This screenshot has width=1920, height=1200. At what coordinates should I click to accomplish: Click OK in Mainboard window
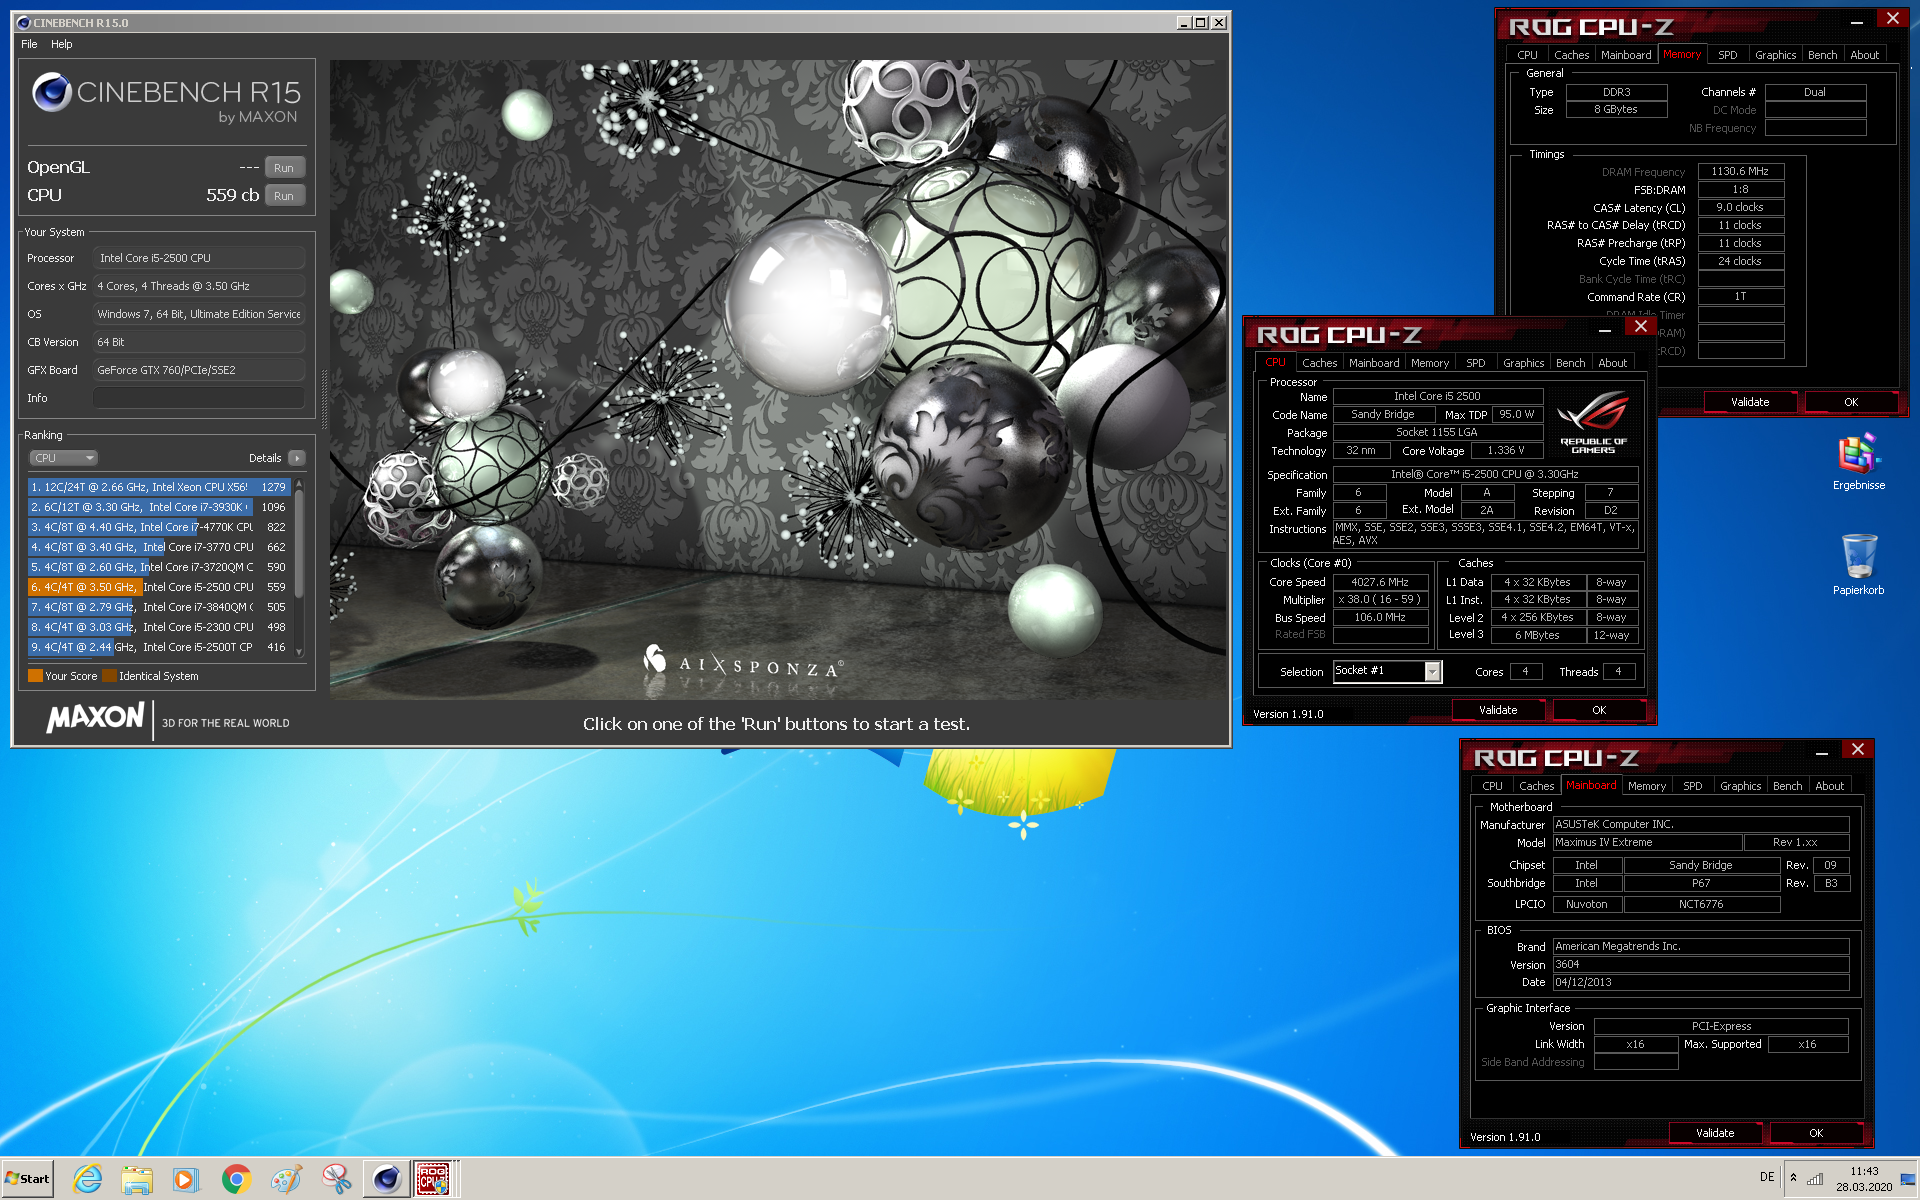[1816, 1133]
